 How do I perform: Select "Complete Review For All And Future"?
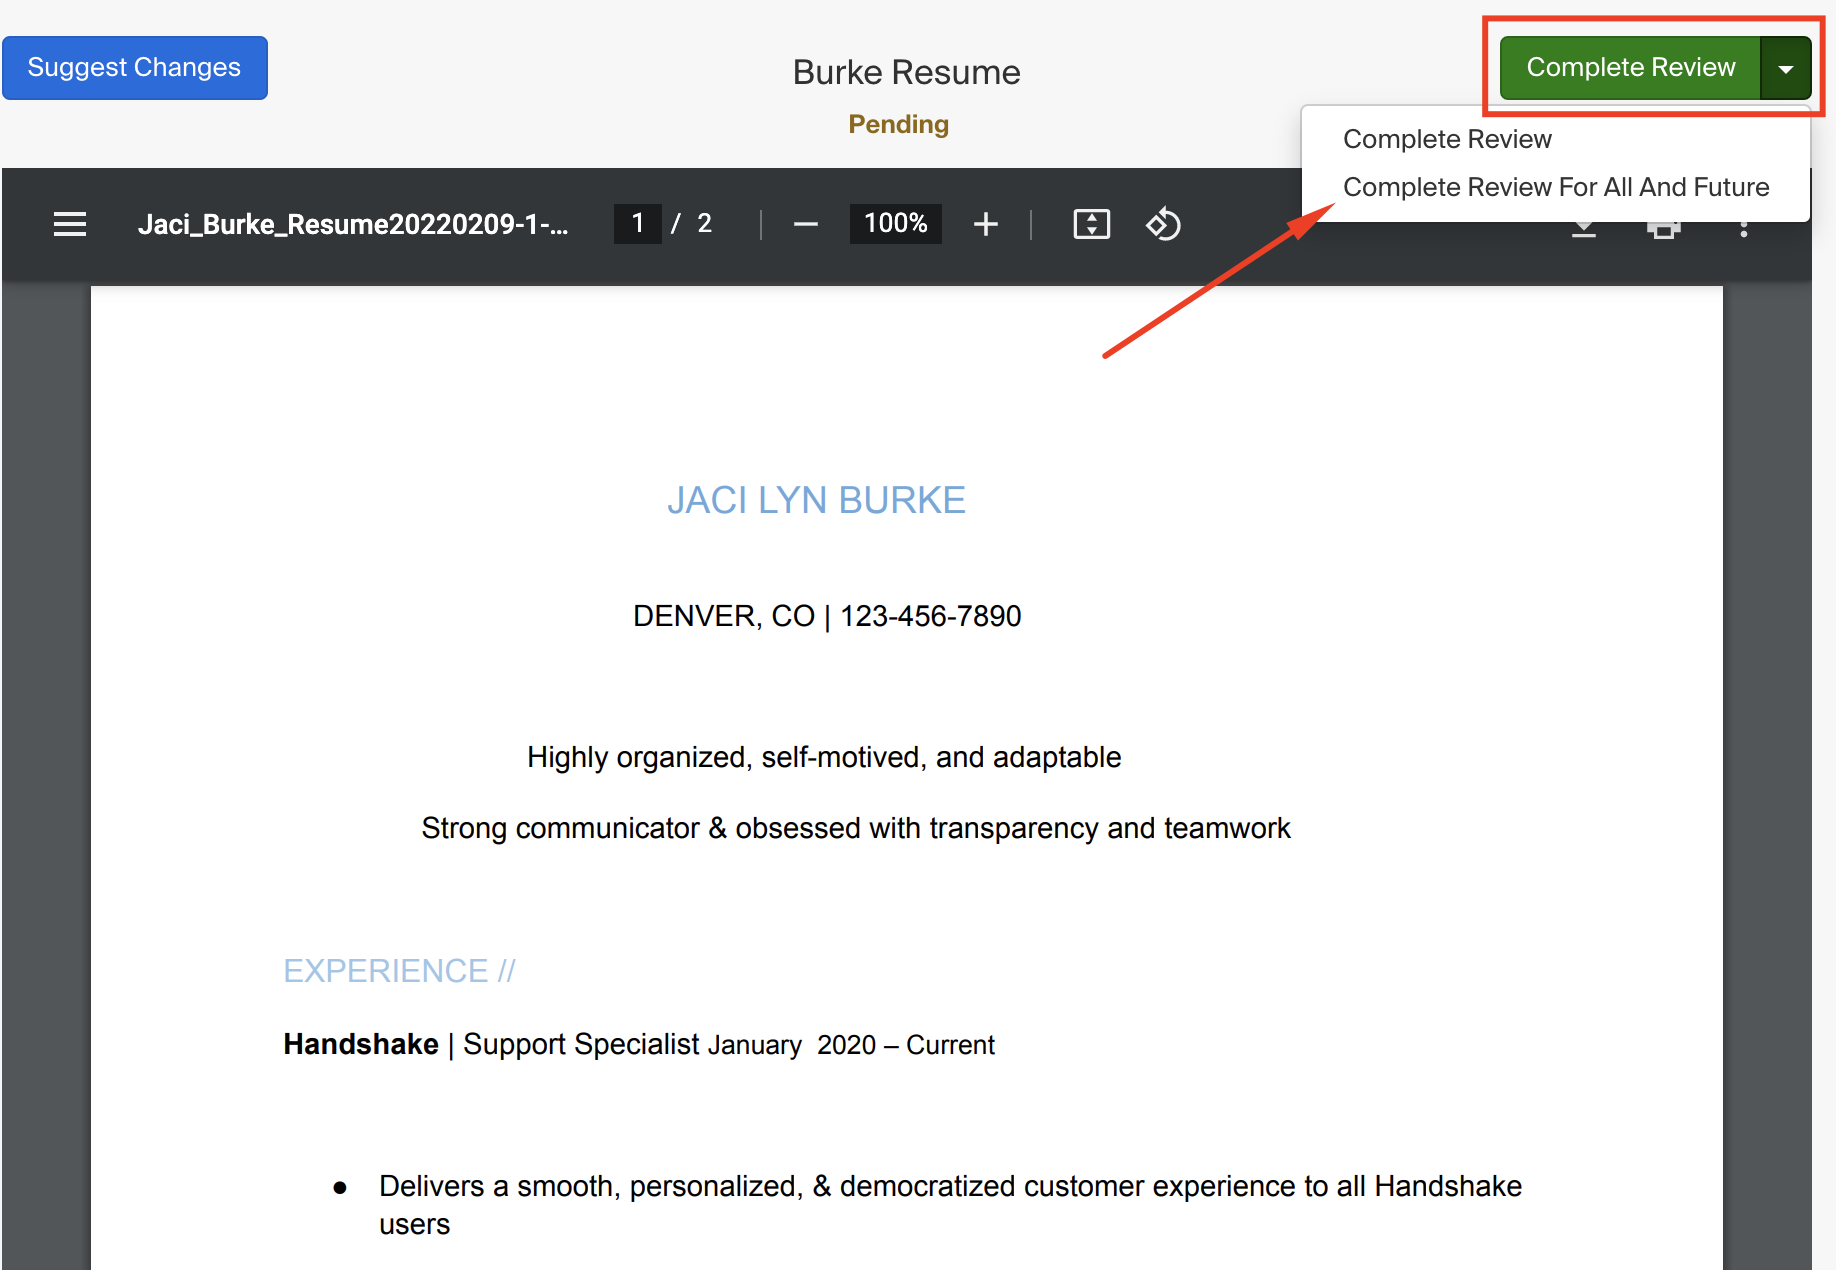tap(1557, 187)
